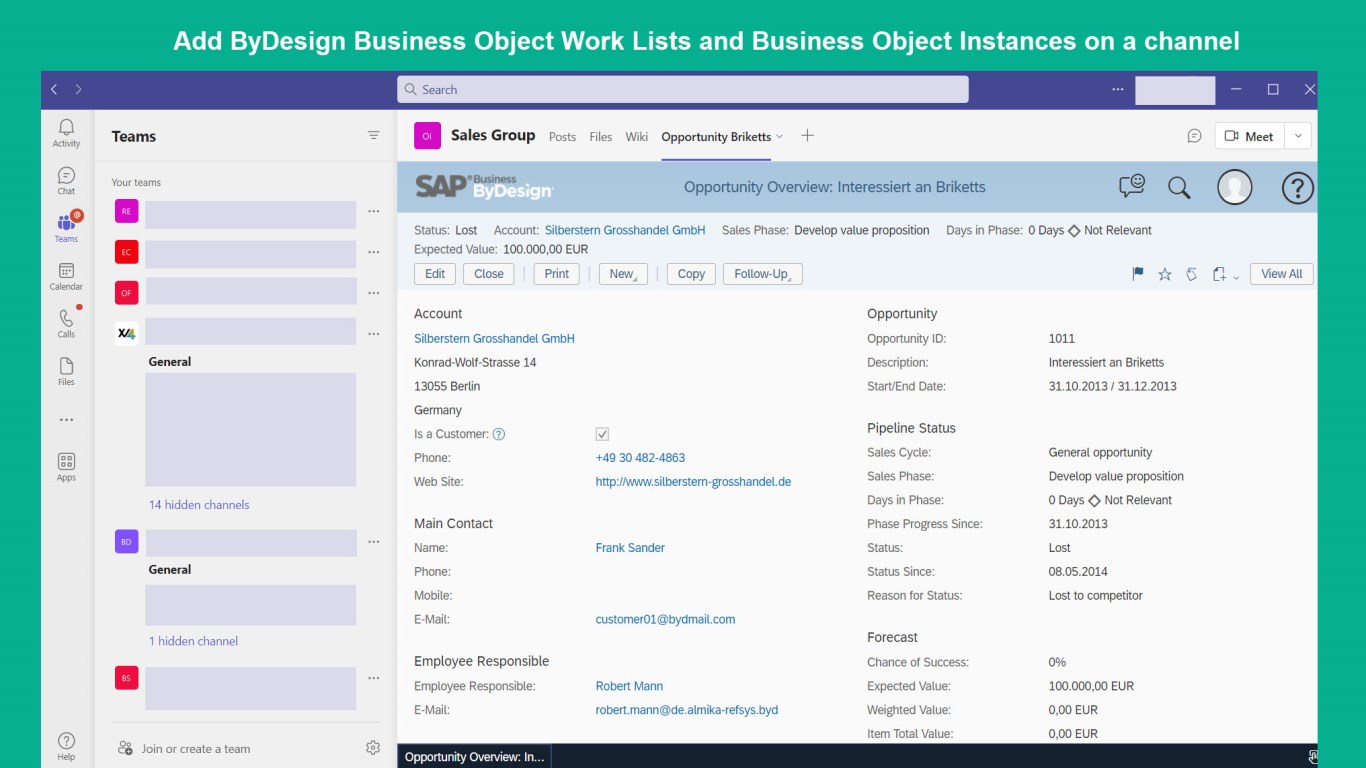Open Calendar in Teams sidebar

[x=66, y=276]
